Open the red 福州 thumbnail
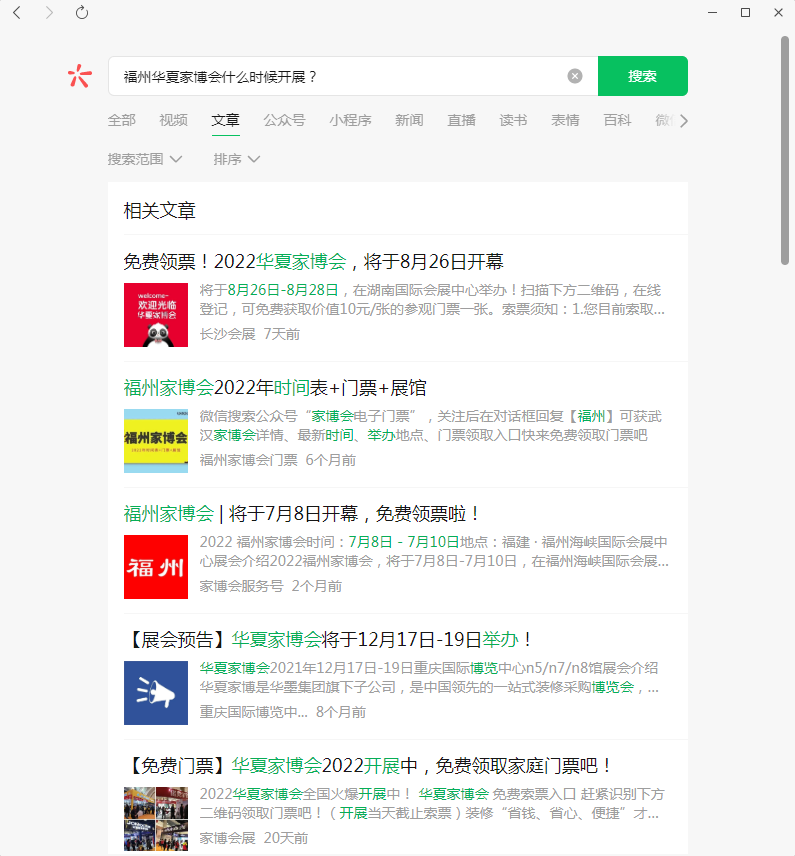Screen dimensions: 795x856 click(x=156, y=567)
